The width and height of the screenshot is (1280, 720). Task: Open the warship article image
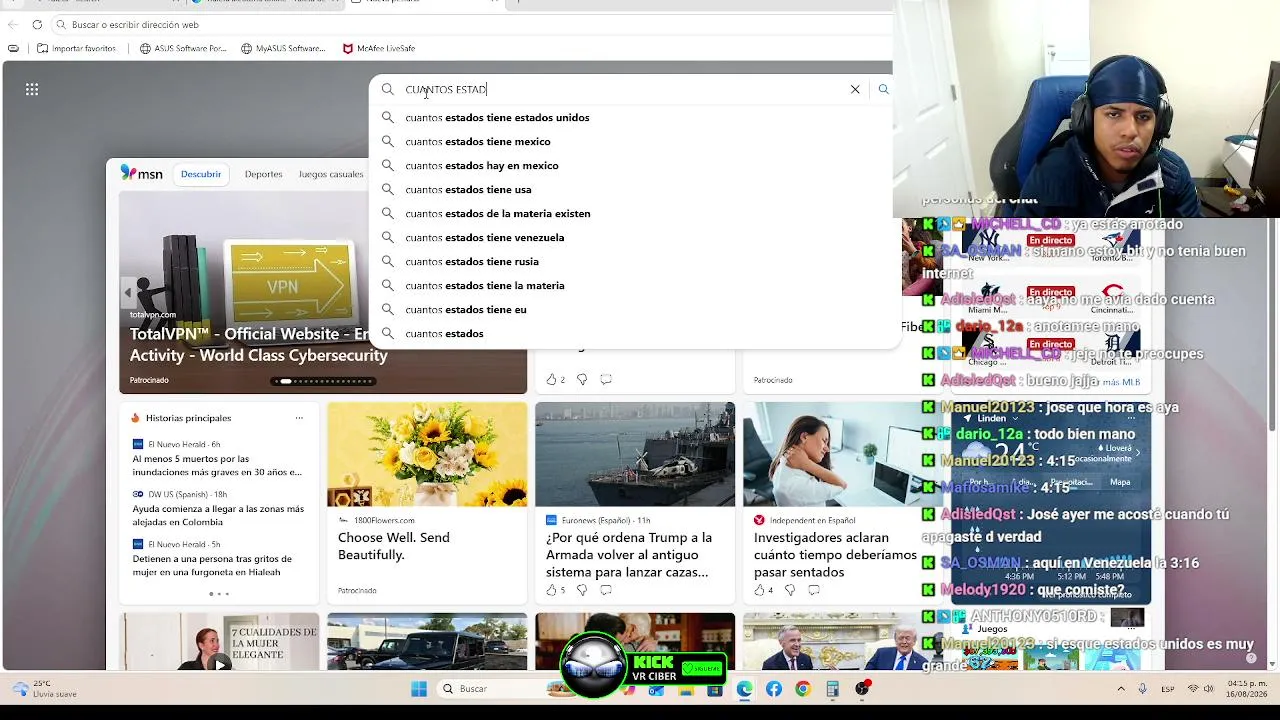pos(635,455)
